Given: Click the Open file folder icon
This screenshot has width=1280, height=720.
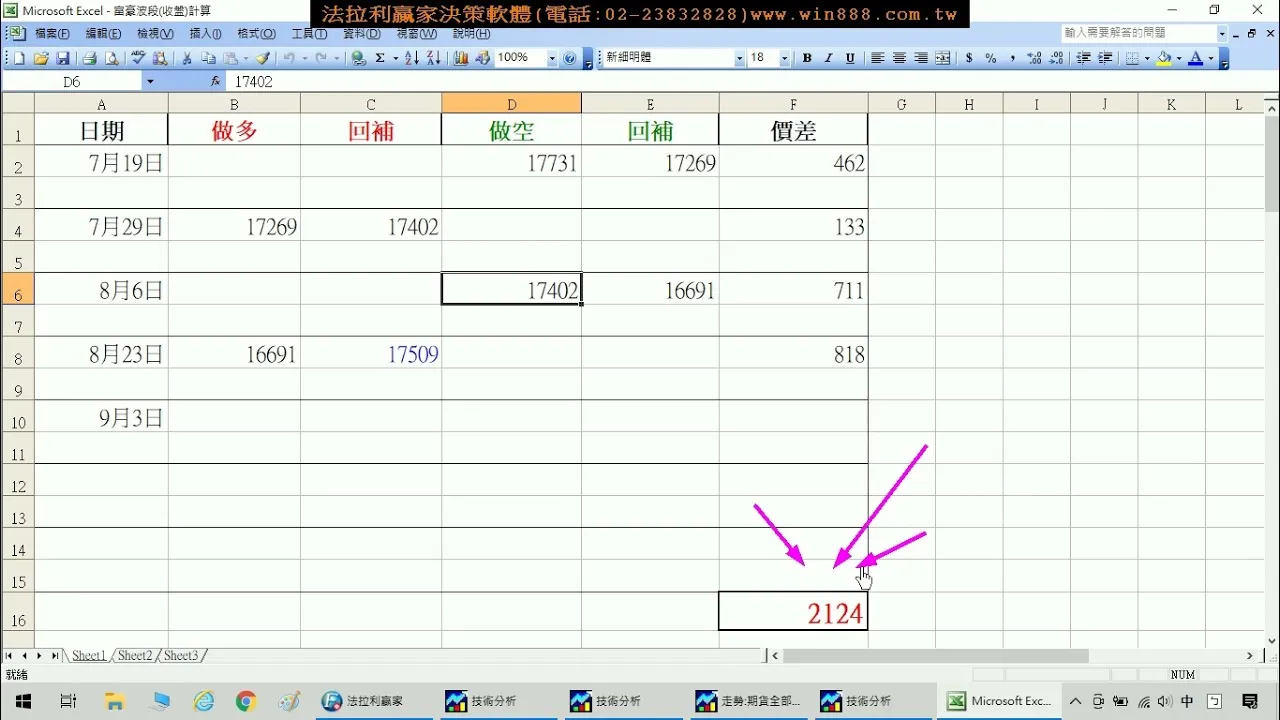Looking at the screenshot, I should point(41,58).
